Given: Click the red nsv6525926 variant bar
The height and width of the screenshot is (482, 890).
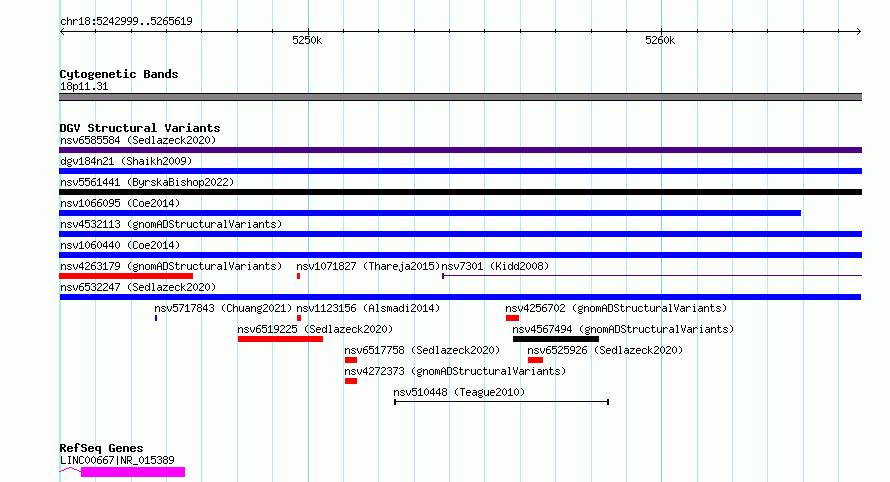Looking at the screenshot, I should click(535, 360).
